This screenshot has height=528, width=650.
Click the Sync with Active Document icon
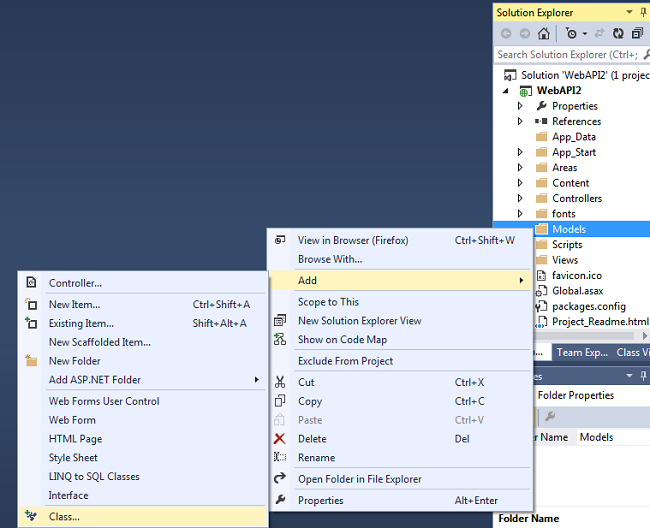[599, 33]
